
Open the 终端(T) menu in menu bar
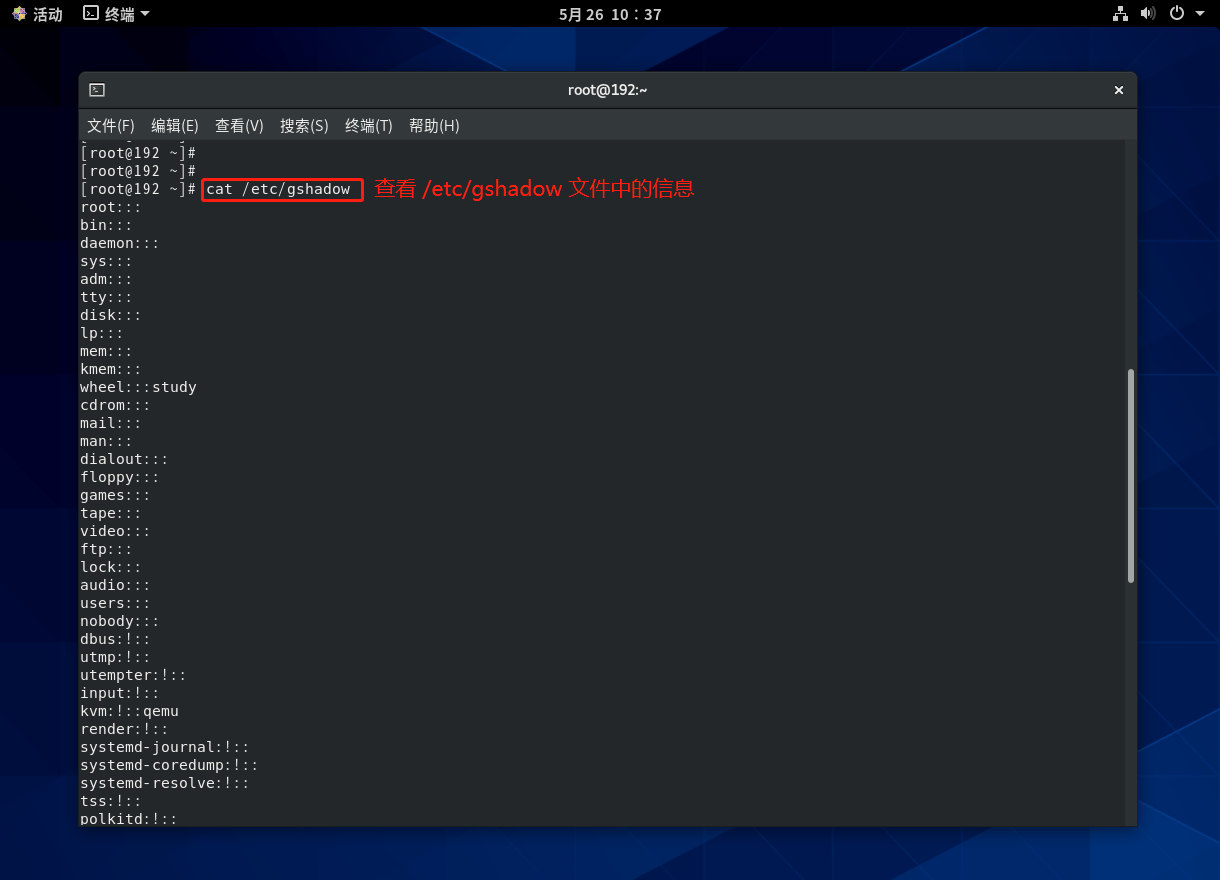(x=368, y=126)
